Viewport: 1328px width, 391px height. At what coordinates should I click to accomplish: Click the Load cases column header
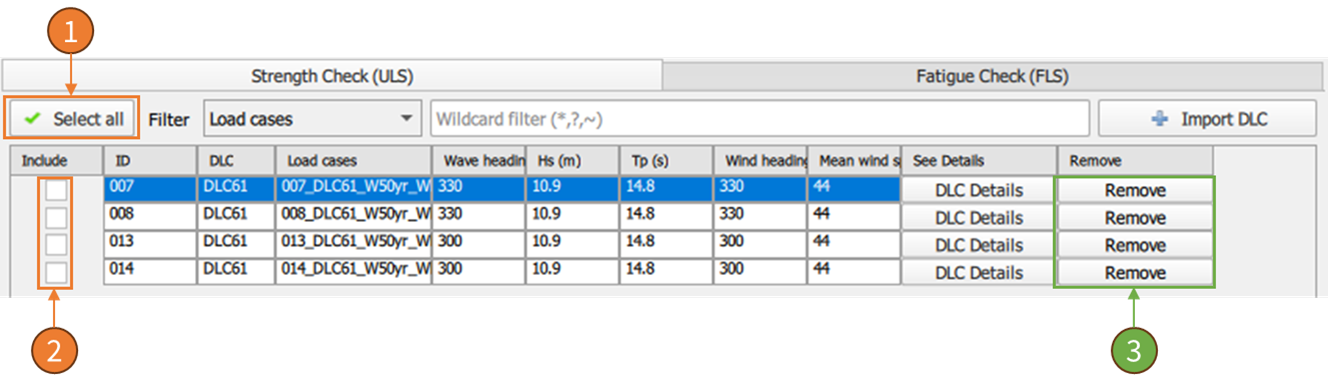(353, 160)
